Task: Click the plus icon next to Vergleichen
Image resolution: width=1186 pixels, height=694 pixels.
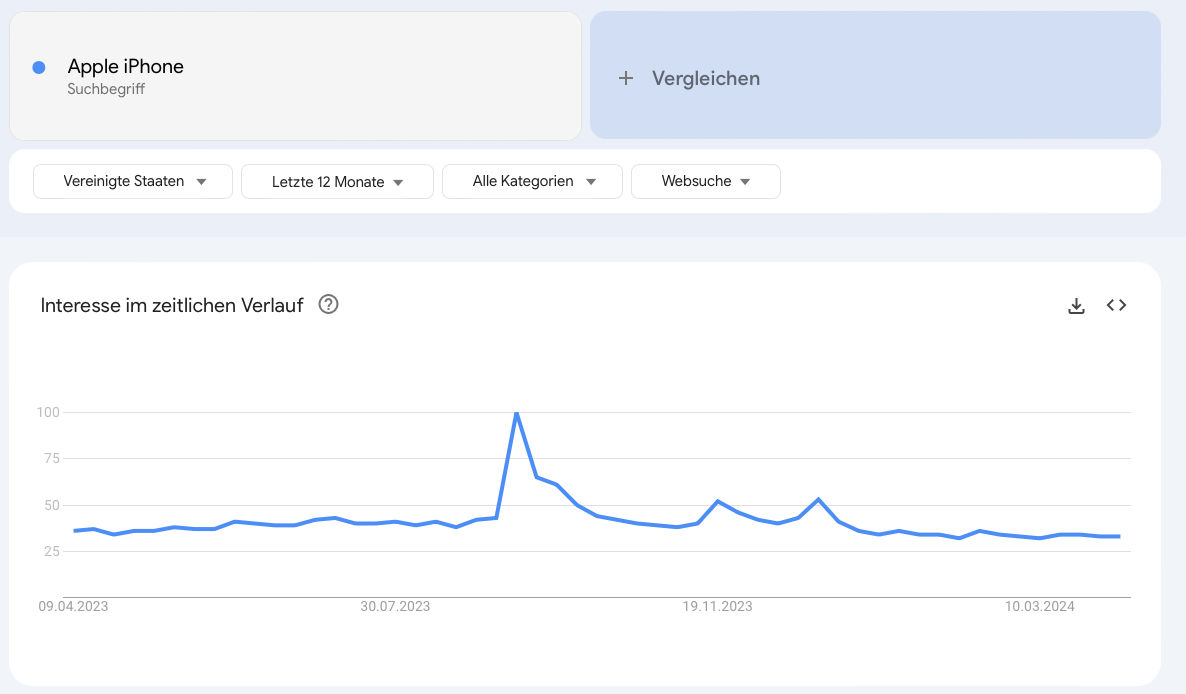Action: coord(626,78)
